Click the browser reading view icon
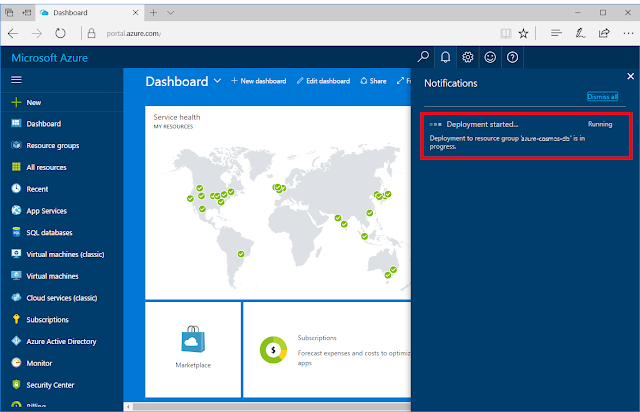The height and width of the screenshot is (412, 640). (x=506, y=33)
